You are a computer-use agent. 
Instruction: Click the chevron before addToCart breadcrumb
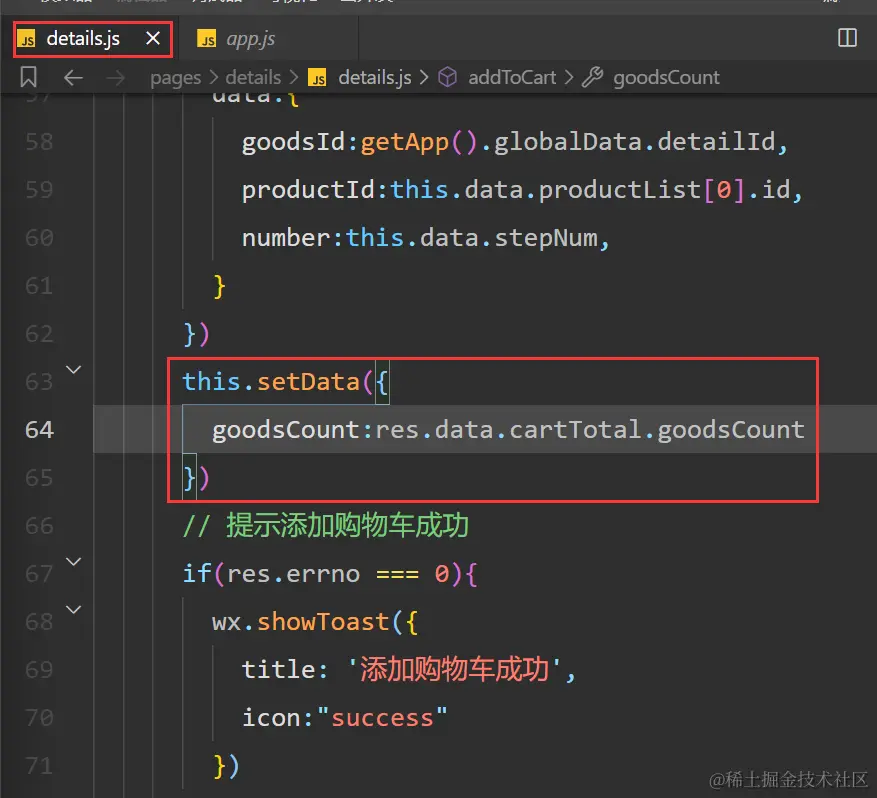[425, 78]
